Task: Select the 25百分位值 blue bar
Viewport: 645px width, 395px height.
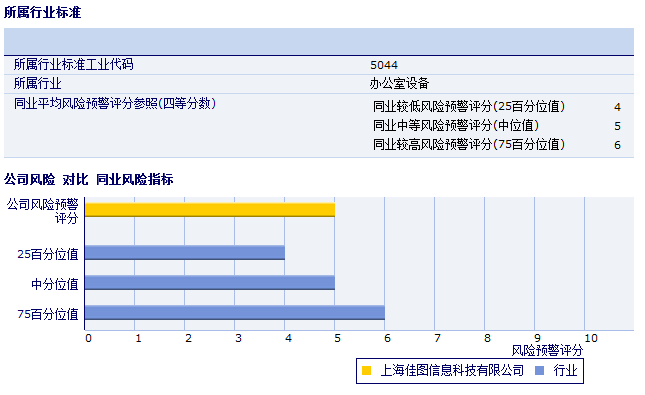Action: coord(185,253)
